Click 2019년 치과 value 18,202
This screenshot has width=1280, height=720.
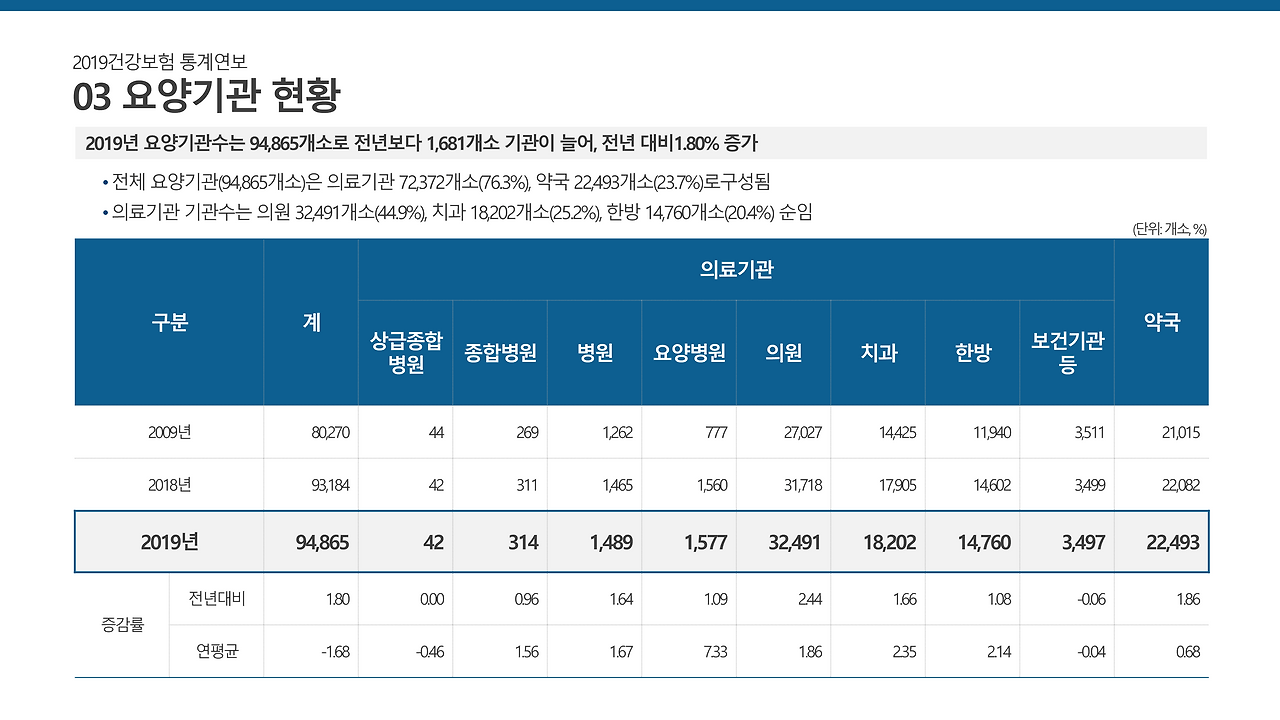point(888,542)
